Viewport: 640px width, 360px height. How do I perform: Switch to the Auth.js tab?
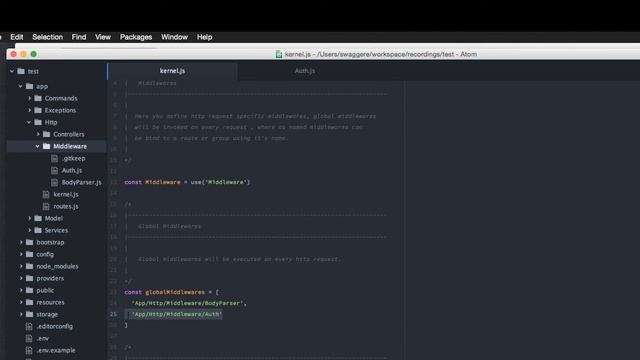click(304, 71)
